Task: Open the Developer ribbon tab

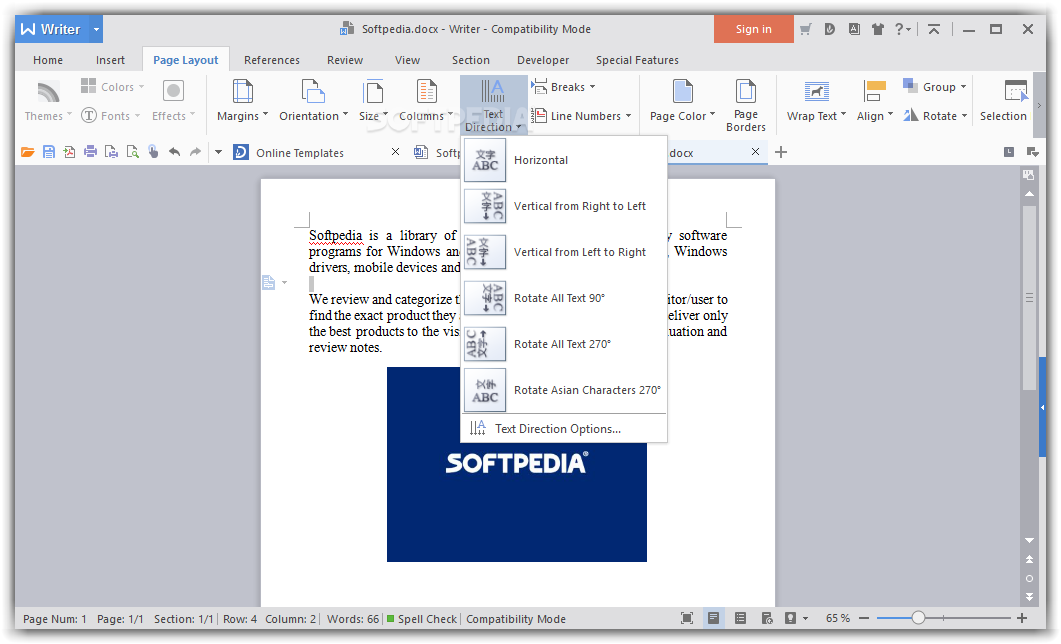Action: 543,60
